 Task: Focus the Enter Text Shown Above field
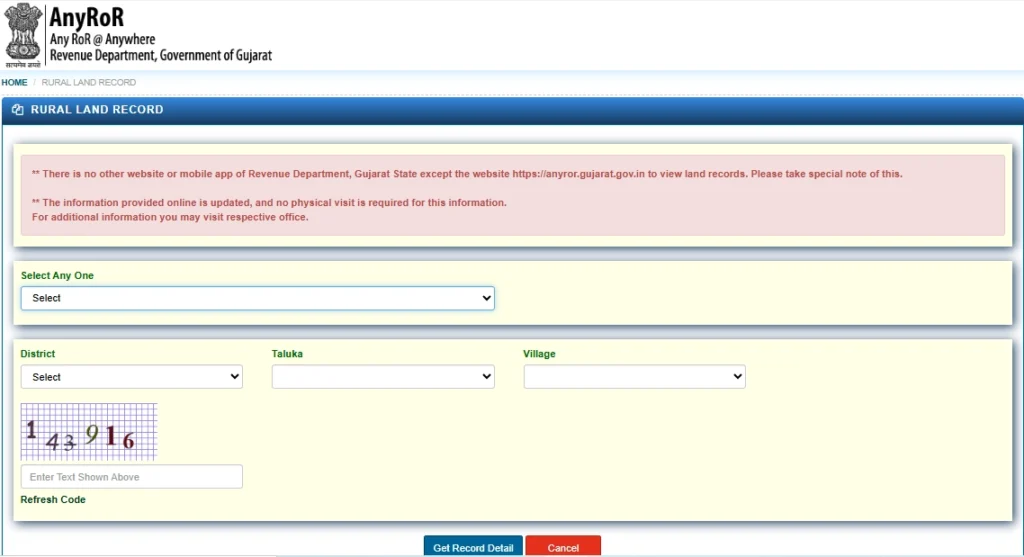pos(131,477)
